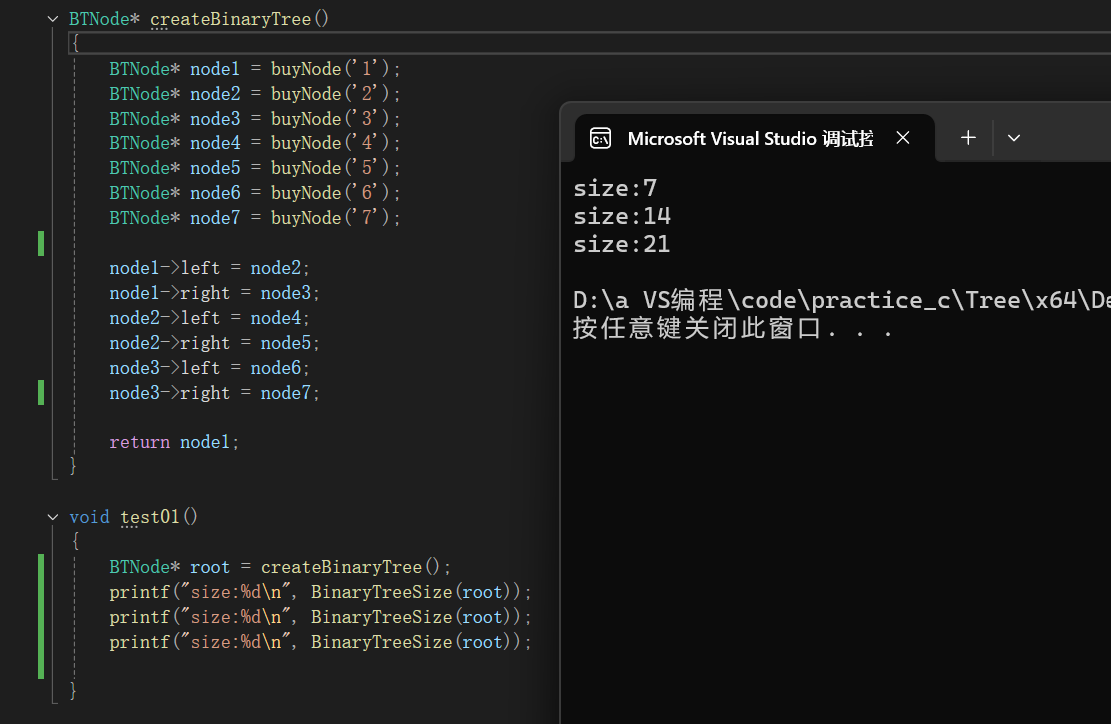
Task: Click the createBinaryTree function name
Action: pos(230,19)
